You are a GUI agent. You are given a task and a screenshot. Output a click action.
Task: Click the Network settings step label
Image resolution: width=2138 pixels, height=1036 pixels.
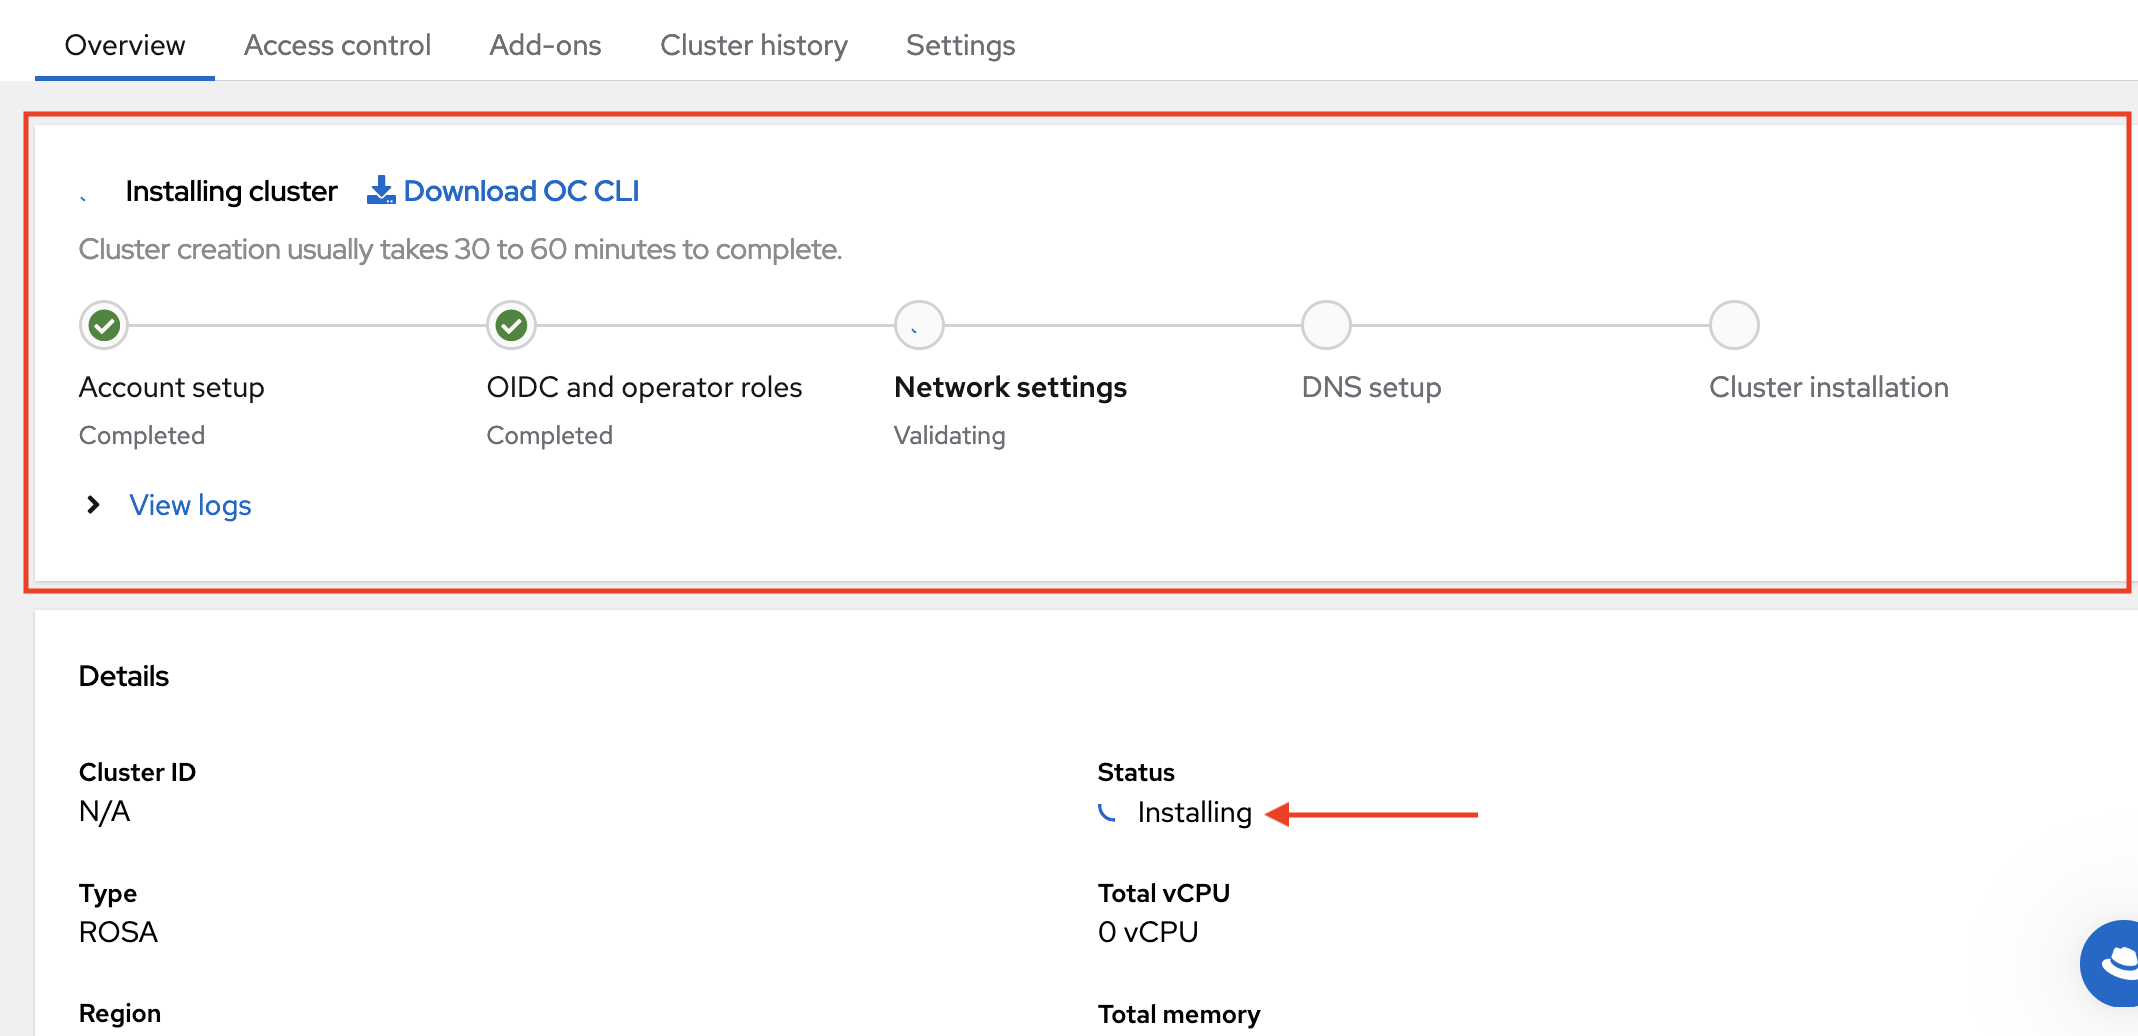coord(1010,387)
